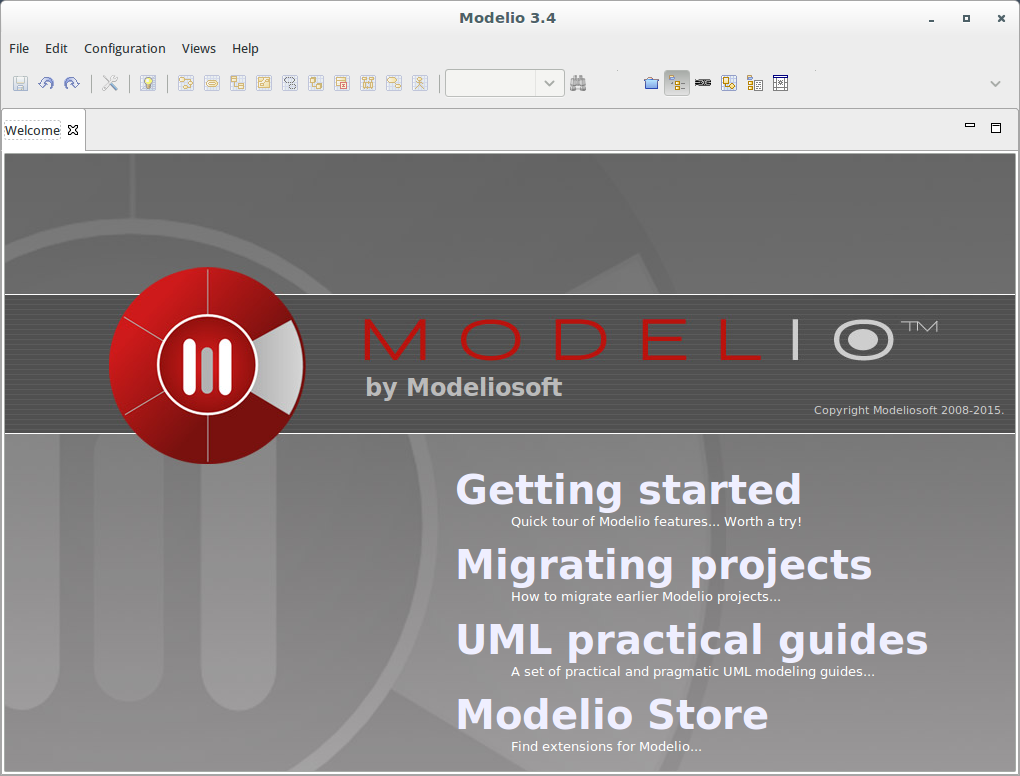Click the two overlapping squares diagram icon
Screen dimensions: 1020x776
click(x=316, y=83)
